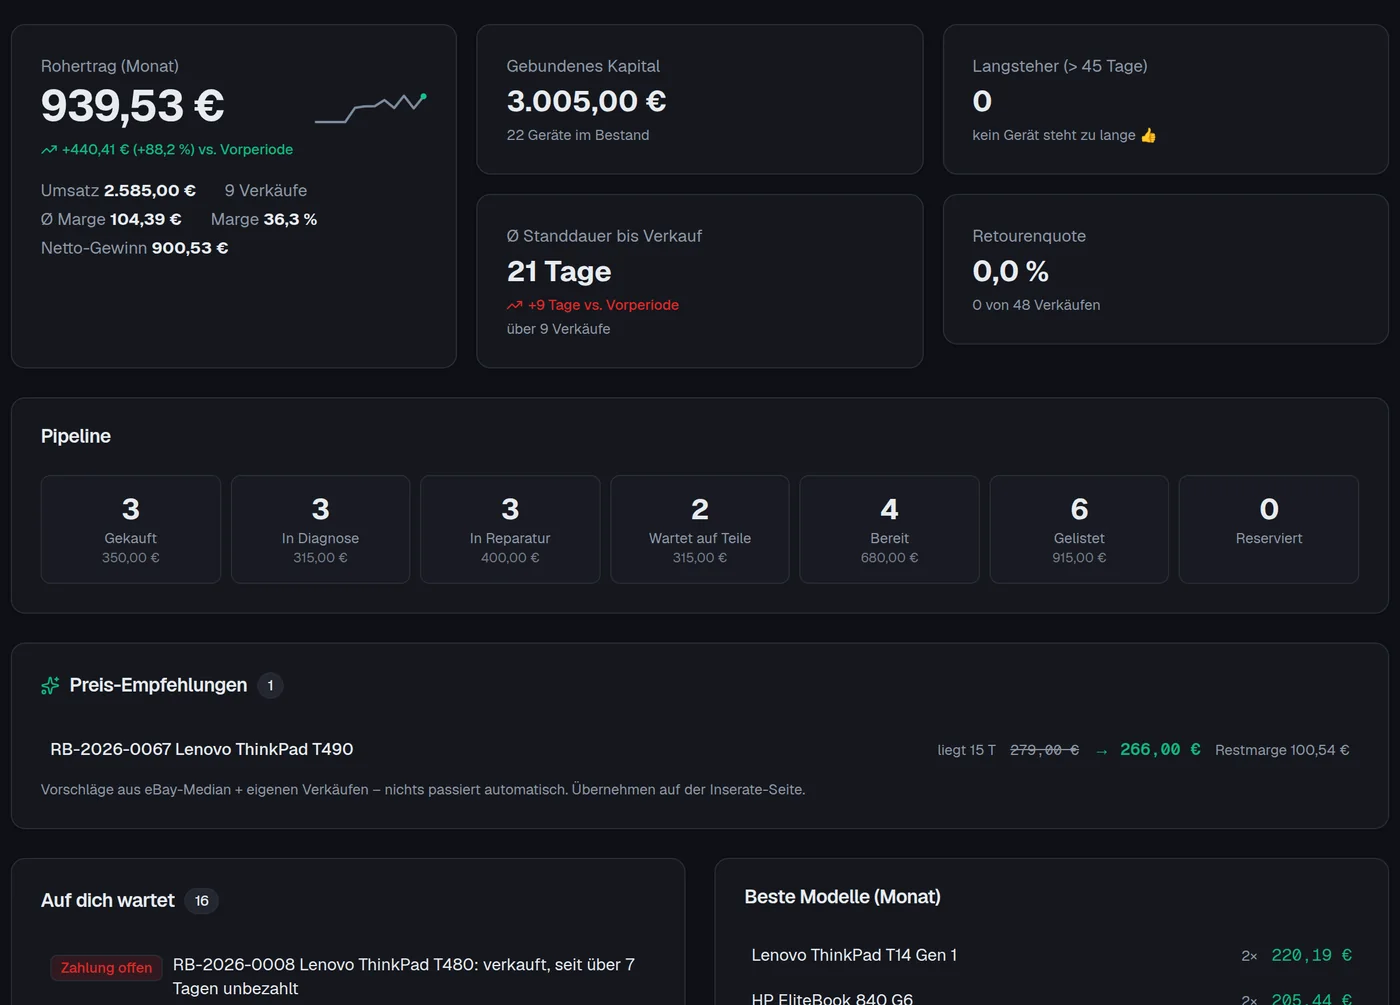
Task: Click the thumbs-up emoji in Langsteher card
Action: [1148, 135]
